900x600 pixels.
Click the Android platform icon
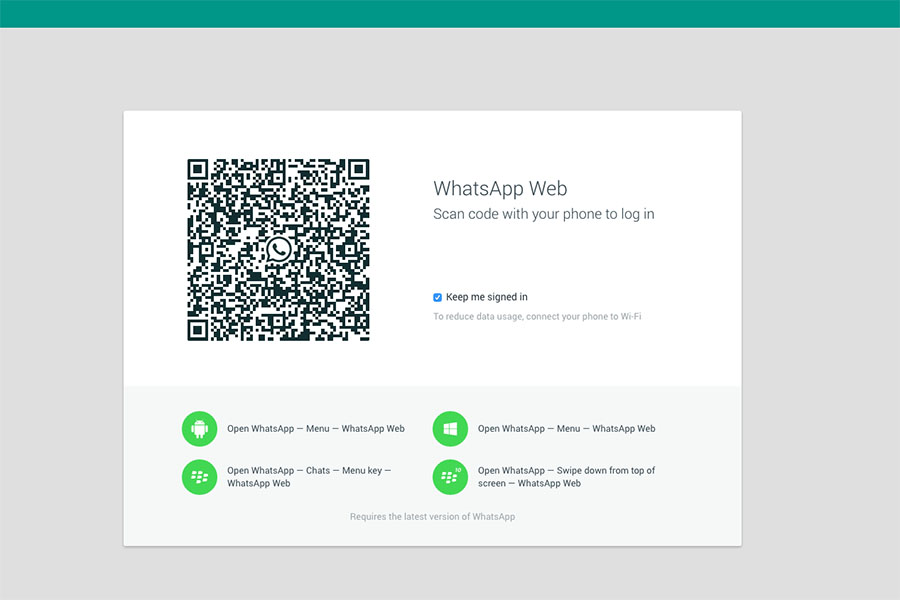click(199, 428)
